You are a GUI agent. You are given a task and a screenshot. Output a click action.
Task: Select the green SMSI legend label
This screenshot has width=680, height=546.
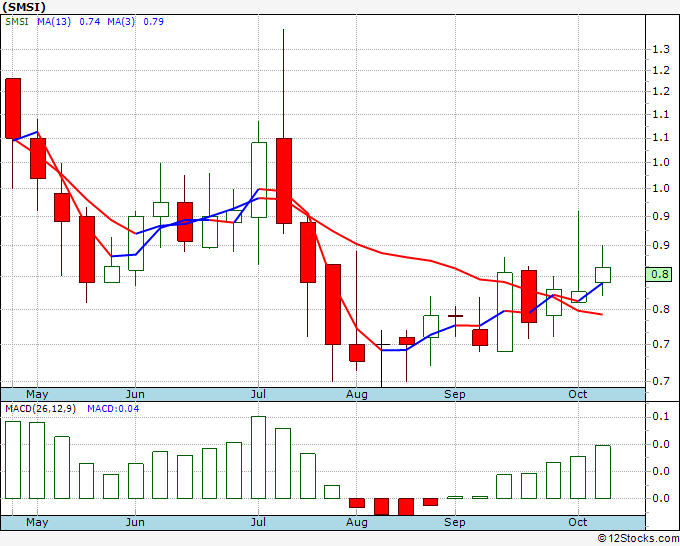[x=17, y=22]
